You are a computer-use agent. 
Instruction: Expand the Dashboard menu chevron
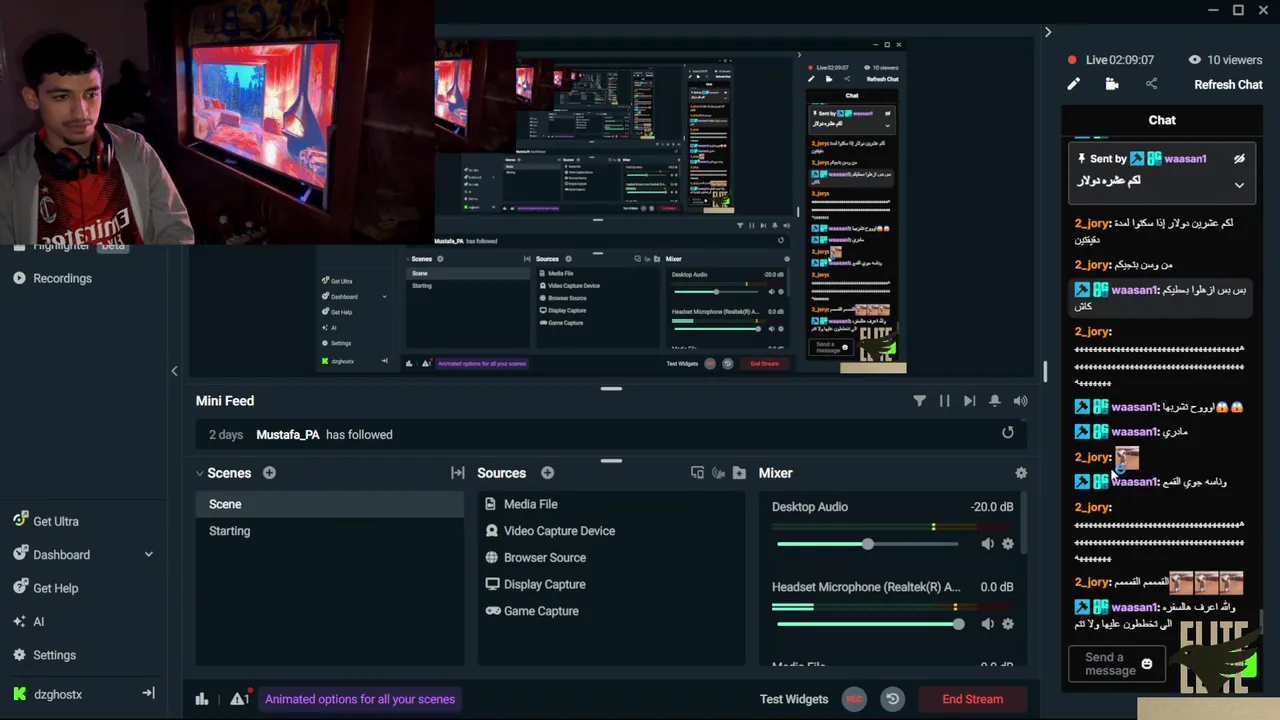tap(149, 555)
